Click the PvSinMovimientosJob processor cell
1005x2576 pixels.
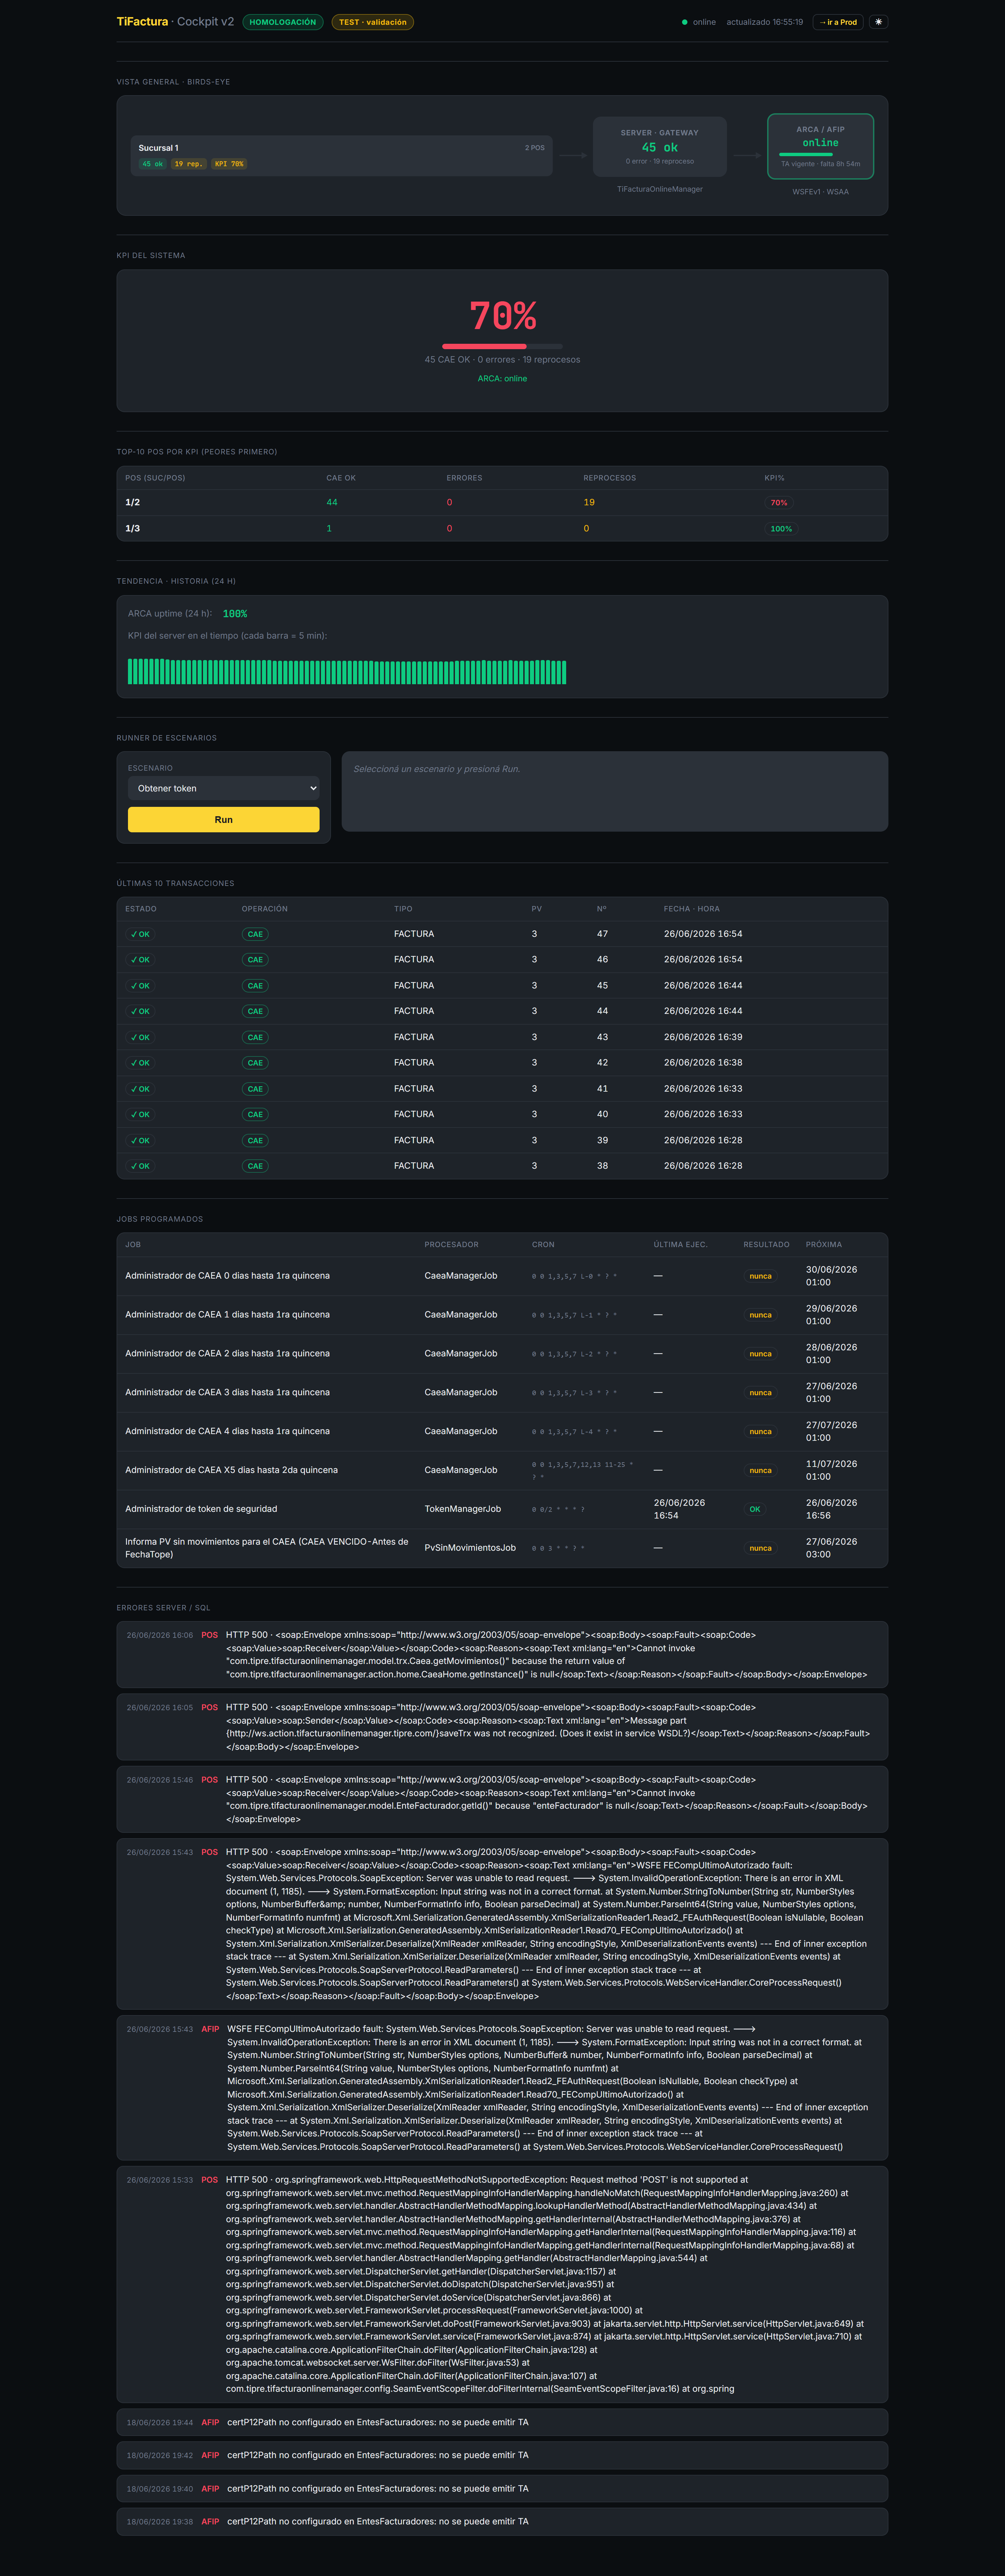pyautogui.click(x=470, y=1548)
